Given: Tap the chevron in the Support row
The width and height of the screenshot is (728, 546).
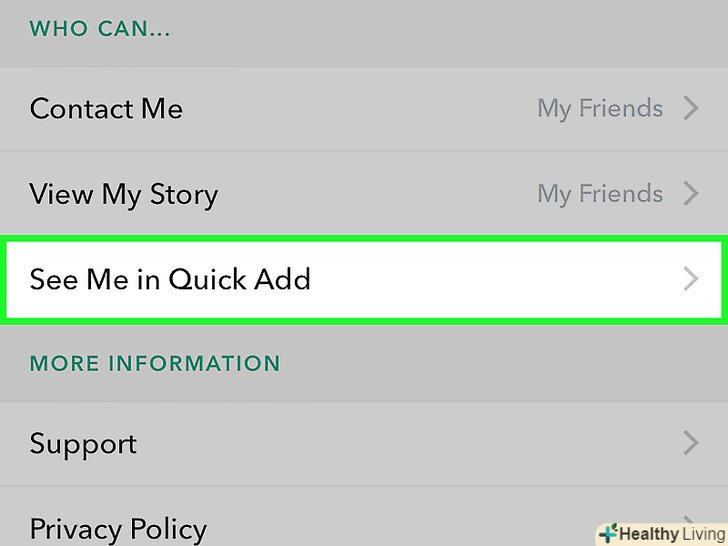Looking at the screenshot, I should tap(691, 443).
